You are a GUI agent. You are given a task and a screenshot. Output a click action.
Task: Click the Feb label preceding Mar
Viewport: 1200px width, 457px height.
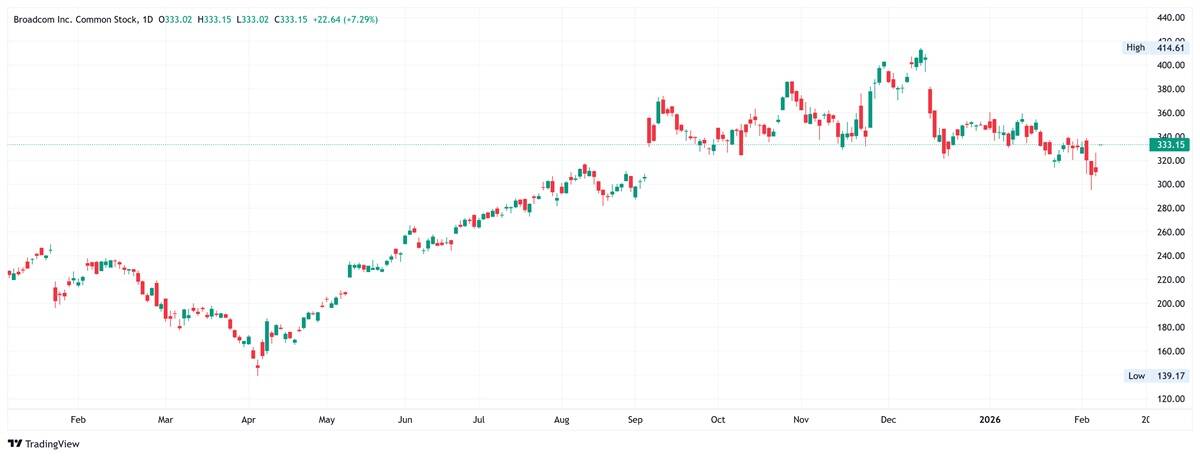pos(79,421)
